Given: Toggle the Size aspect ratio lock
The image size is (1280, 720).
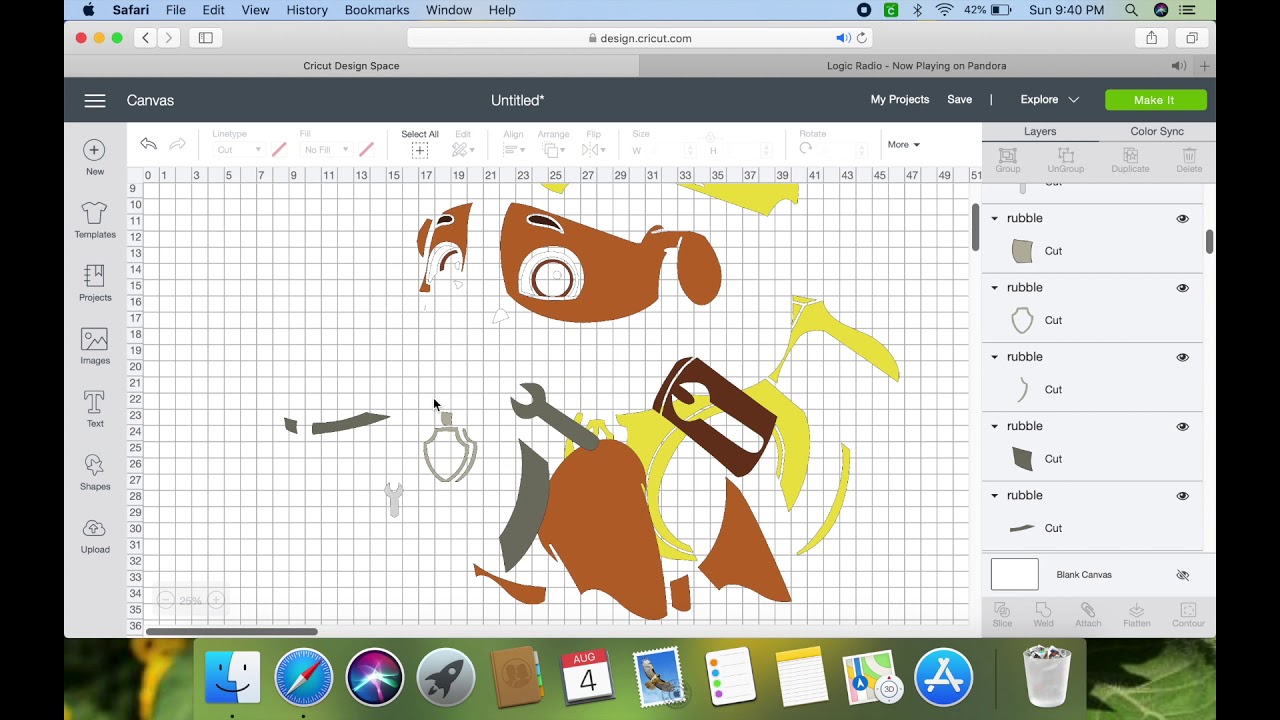Looking at the screenshot, I should pos(711,137).
